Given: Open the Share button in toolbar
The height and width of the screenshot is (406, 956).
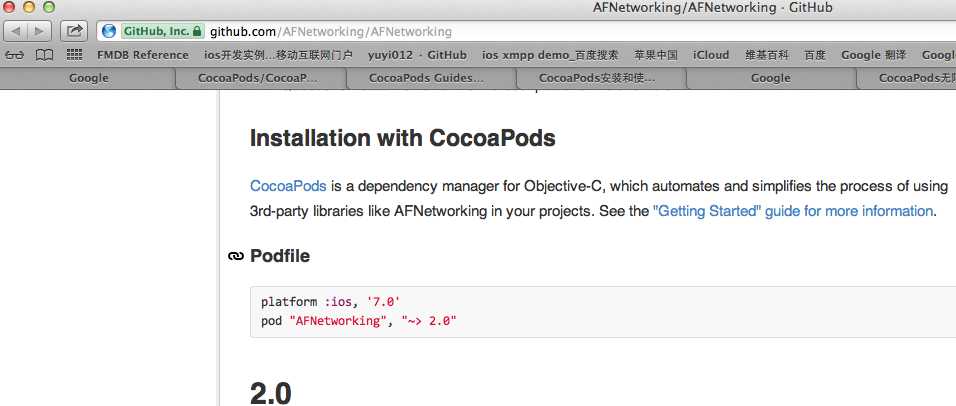Looking at the screenshot, I should tap(74, 30).
